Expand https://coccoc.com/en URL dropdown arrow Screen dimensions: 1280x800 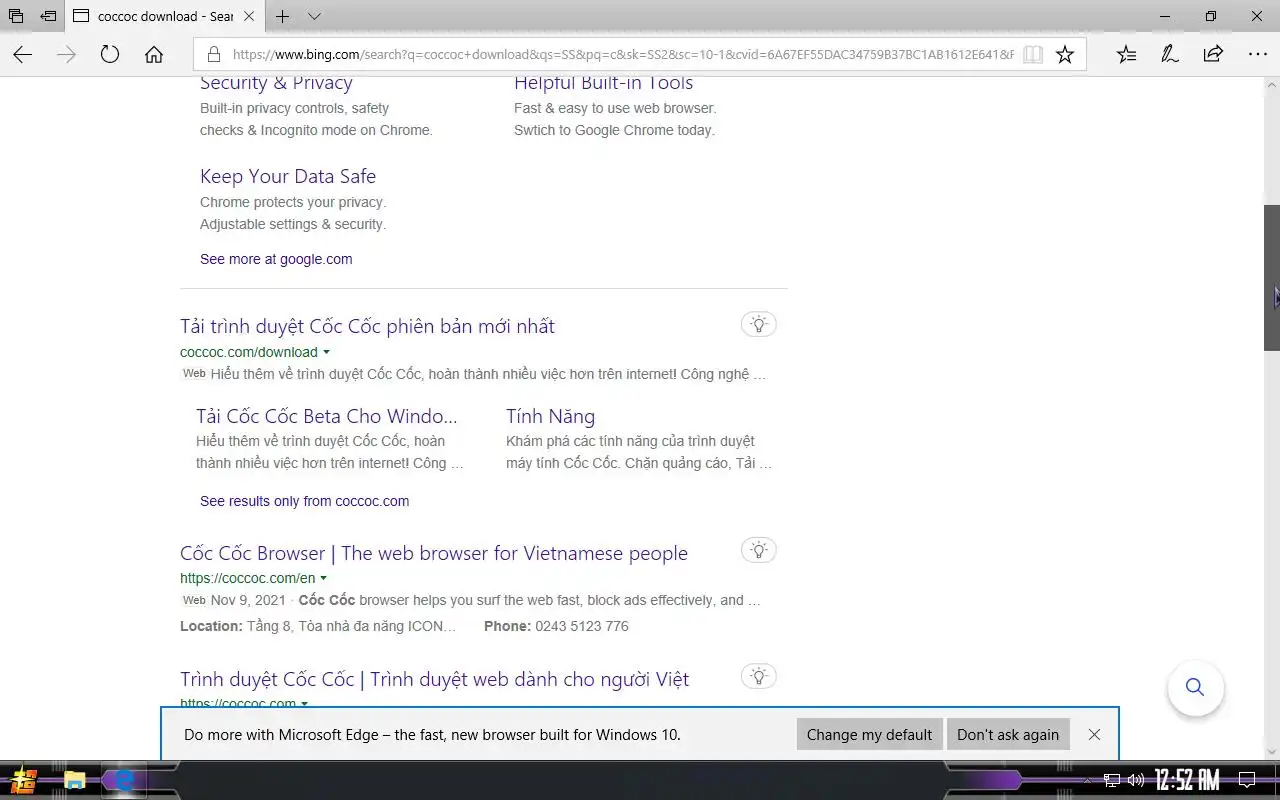323,578
